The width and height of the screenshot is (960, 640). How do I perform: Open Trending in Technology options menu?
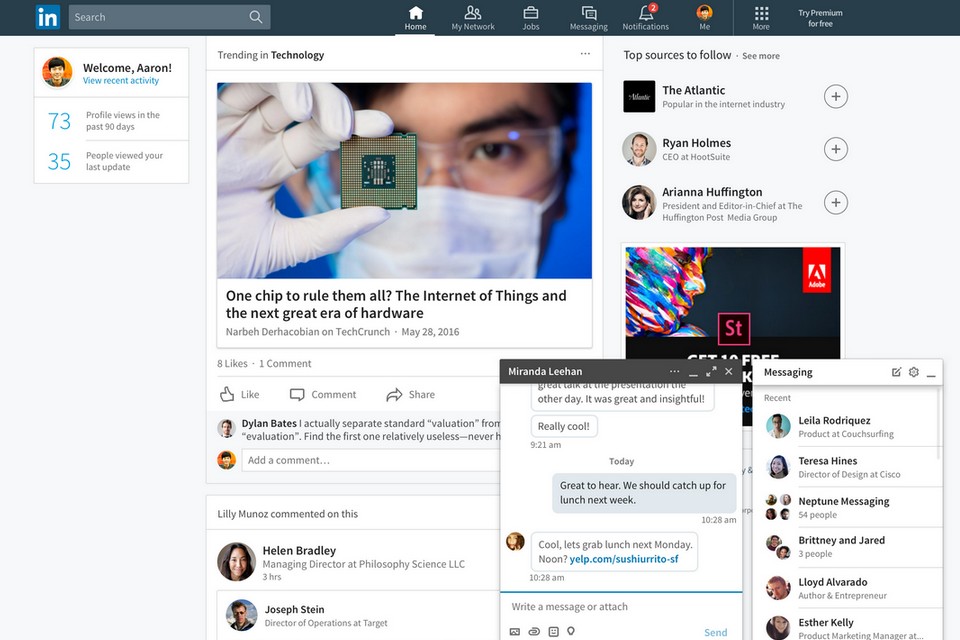pyautogui.click(x=585, y=54)
